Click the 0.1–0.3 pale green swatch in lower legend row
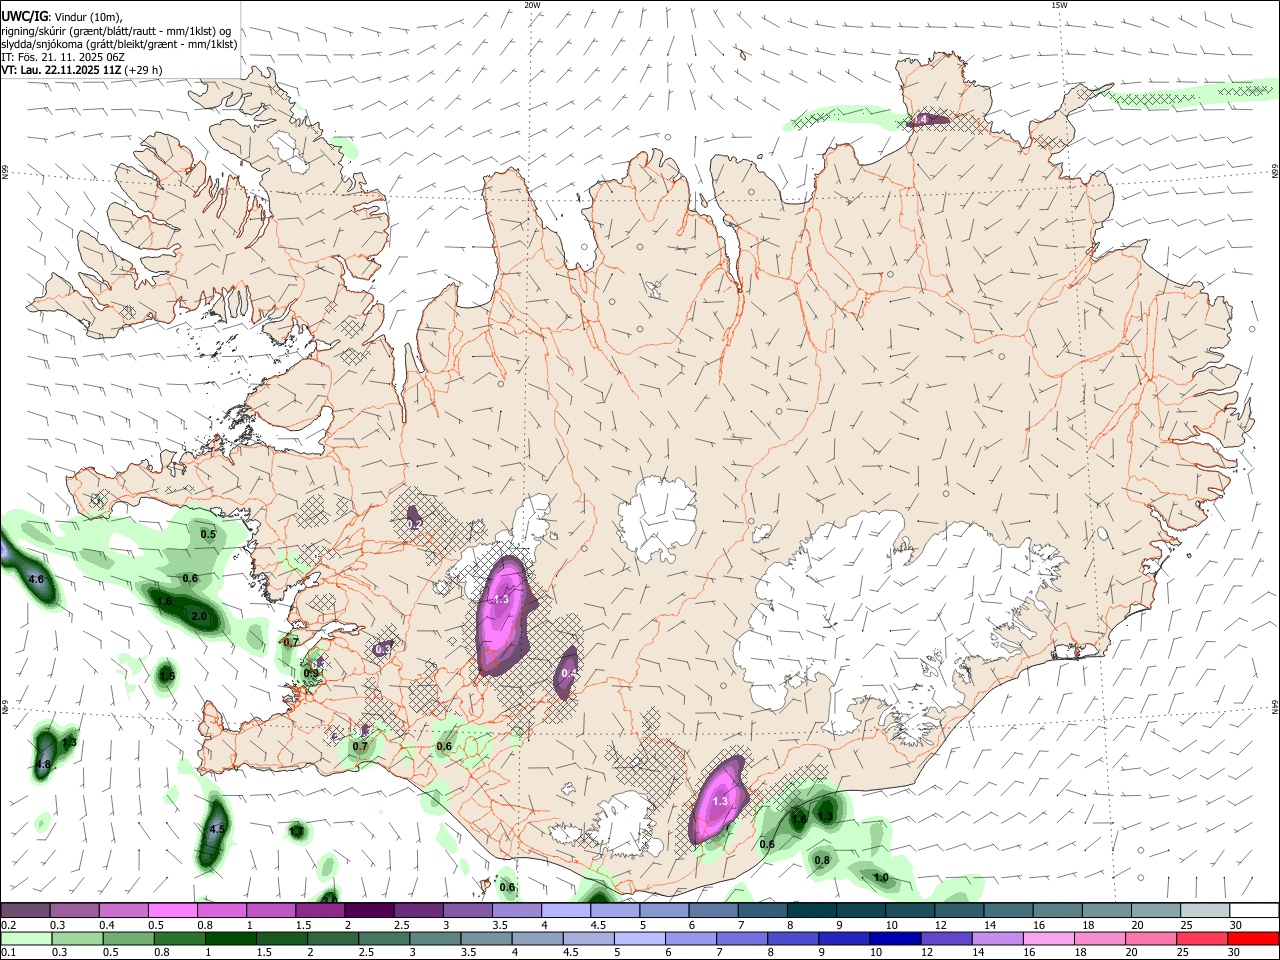 coord(25,938)
